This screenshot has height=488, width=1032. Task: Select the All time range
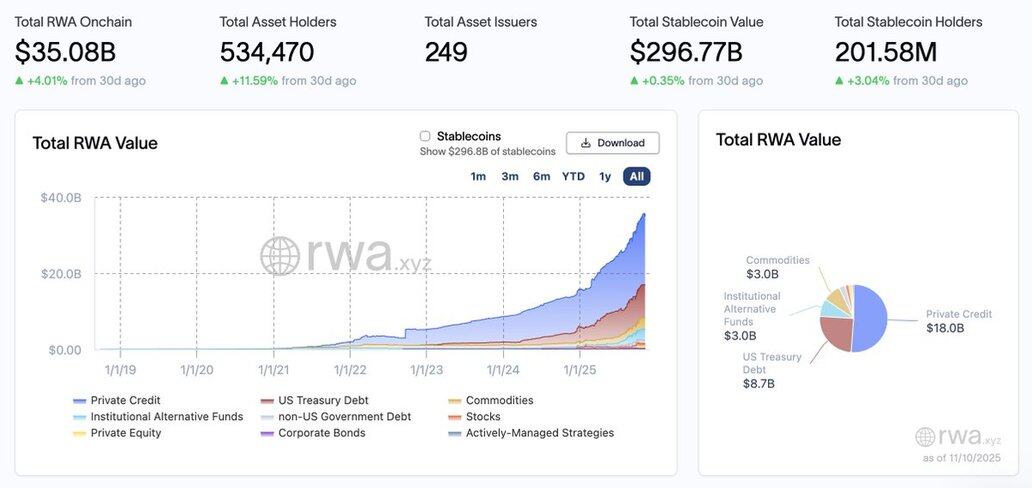tap(636, 177)
